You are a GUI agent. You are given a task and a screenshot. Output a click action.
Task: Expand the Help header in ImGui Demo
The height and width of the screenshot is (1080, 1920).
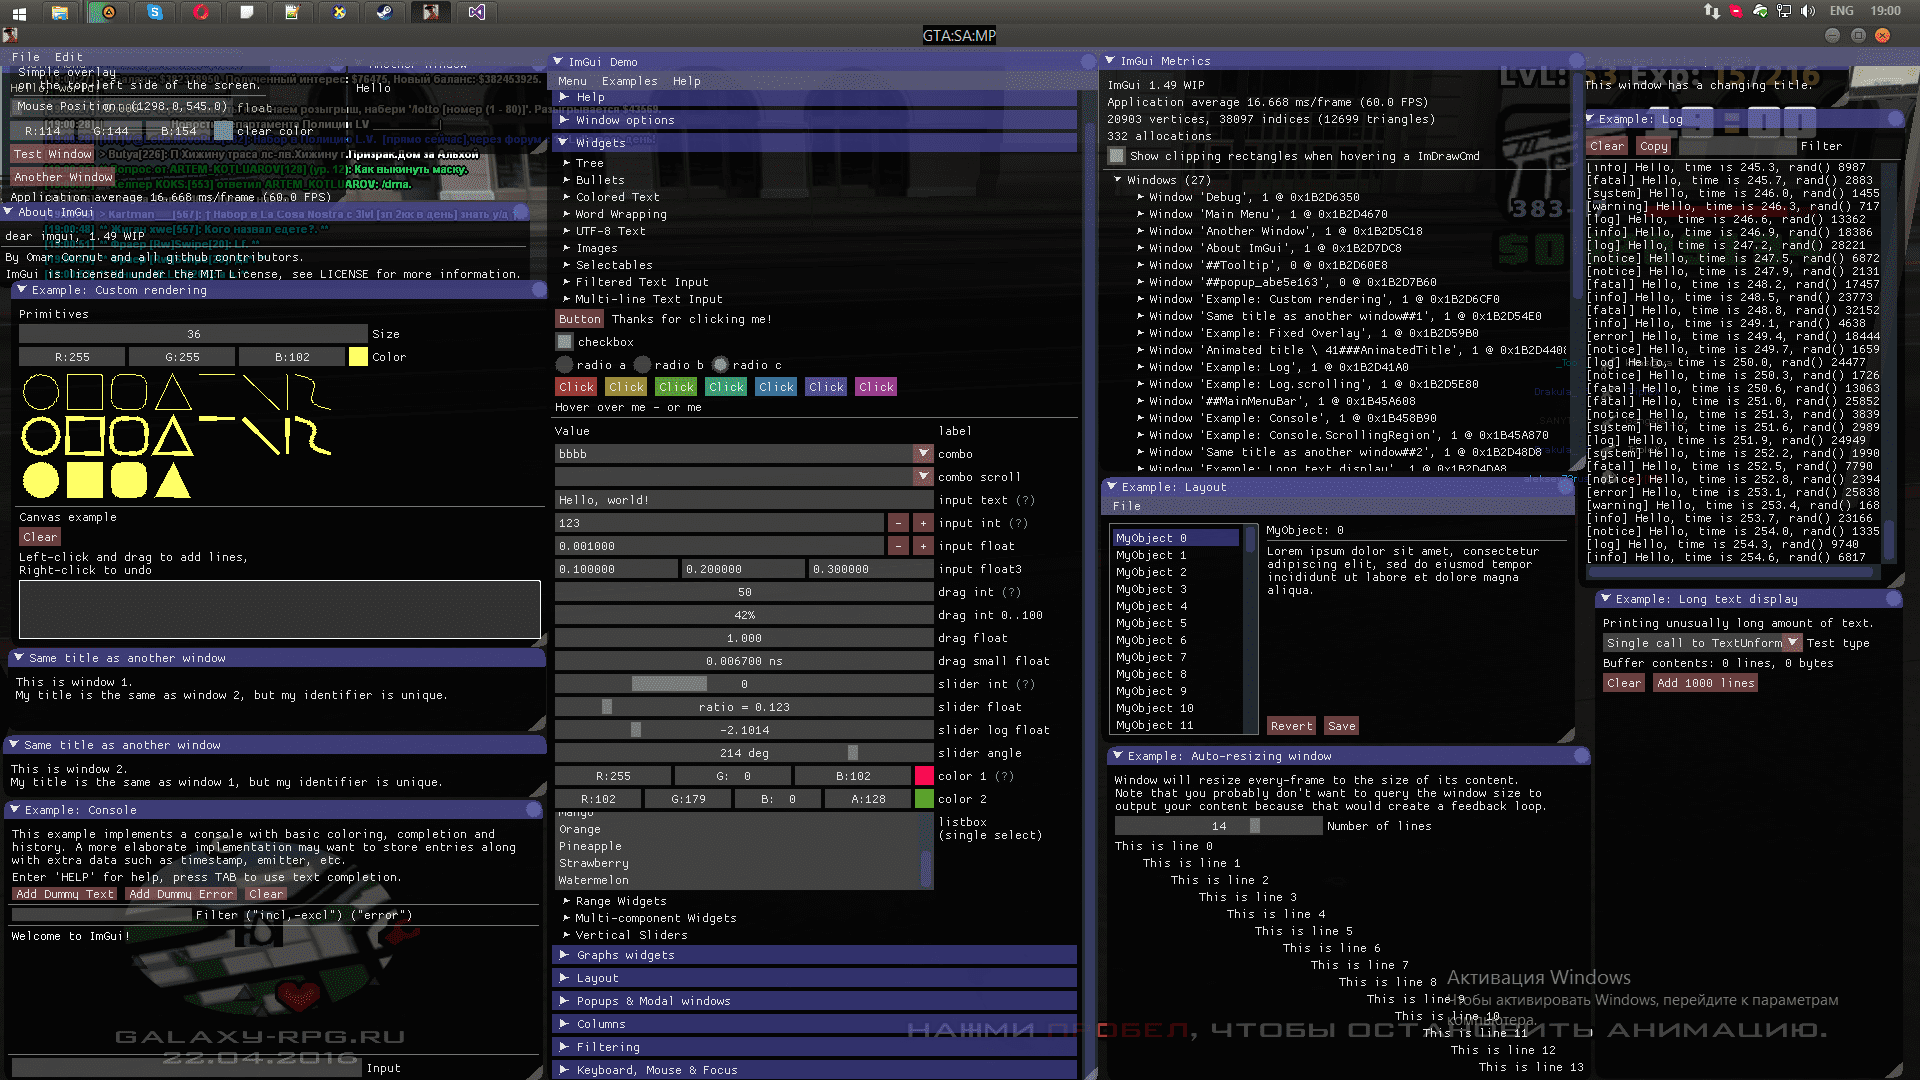815,97
